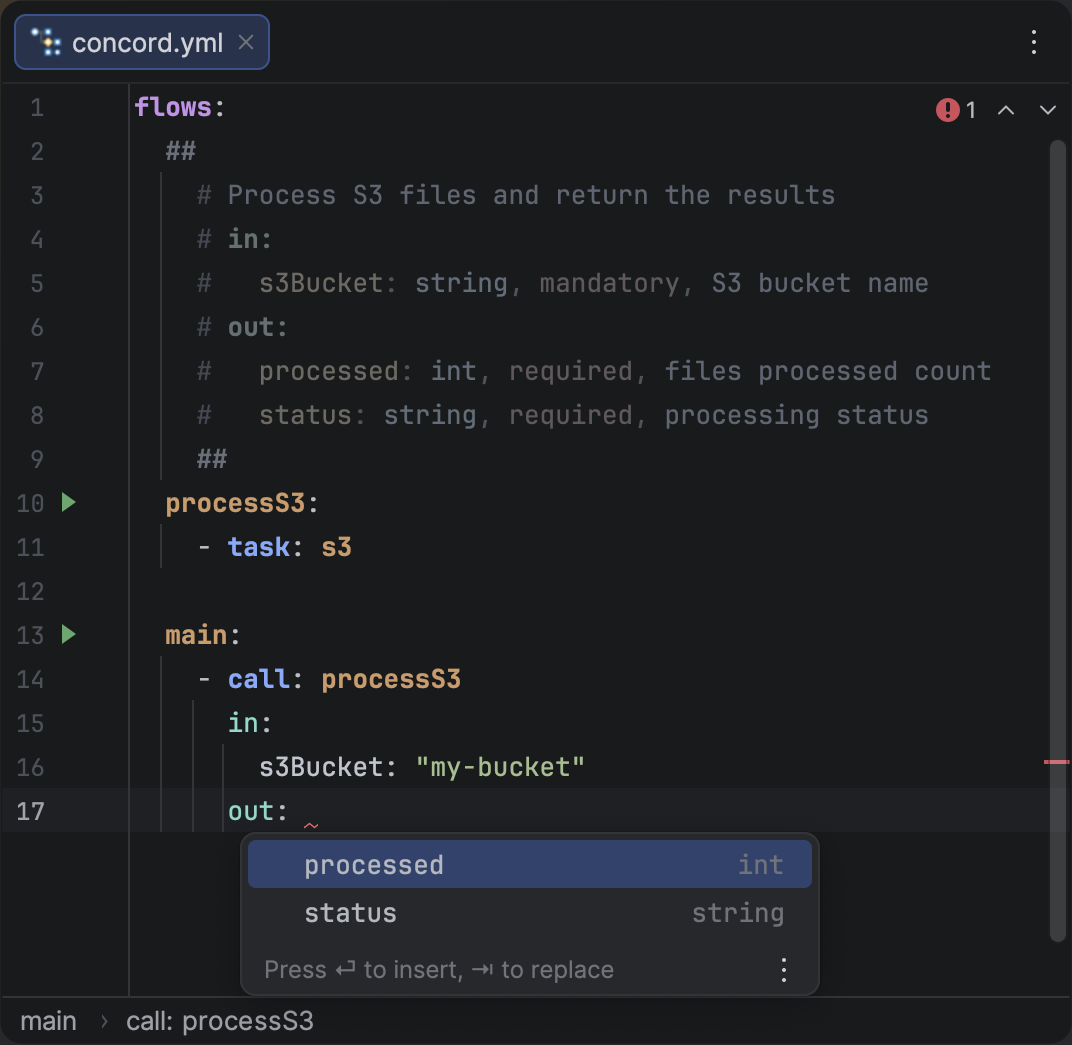Click the red error stripe marker
This screenshot has height=1045, width=1072.
coord(1056,762)
